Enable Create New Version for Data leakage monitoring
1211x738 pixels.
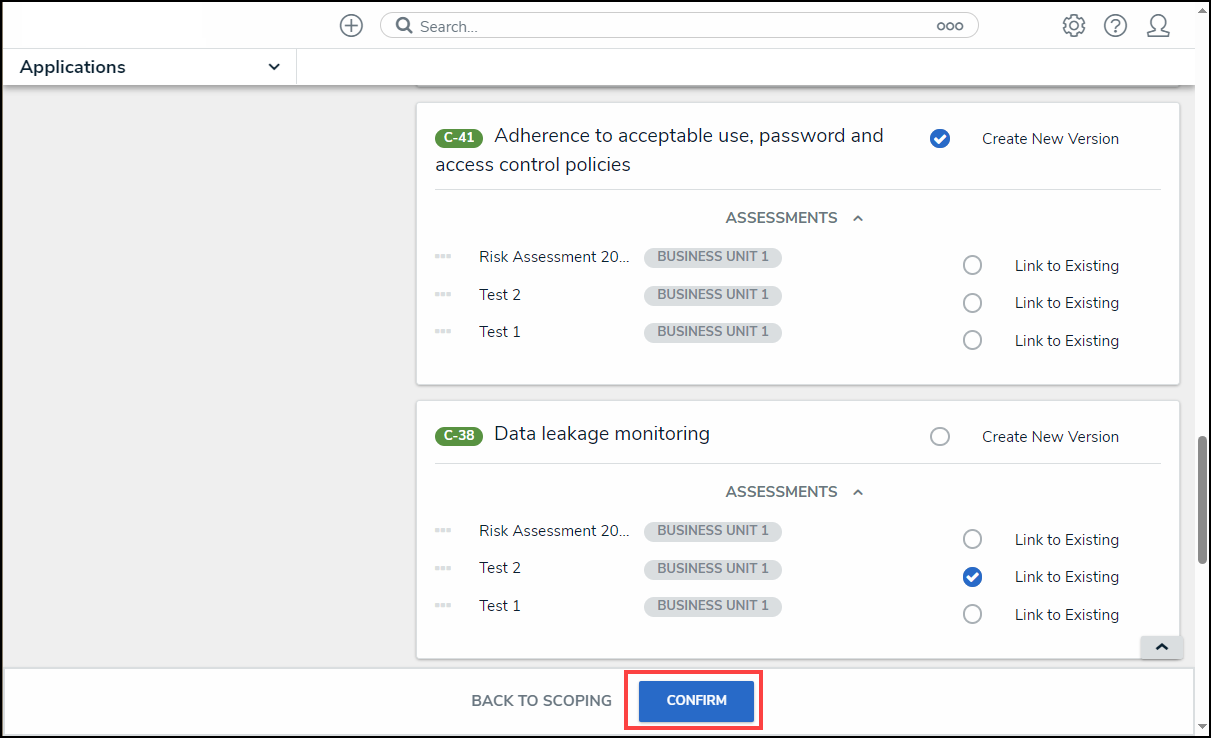coord(940,437)
